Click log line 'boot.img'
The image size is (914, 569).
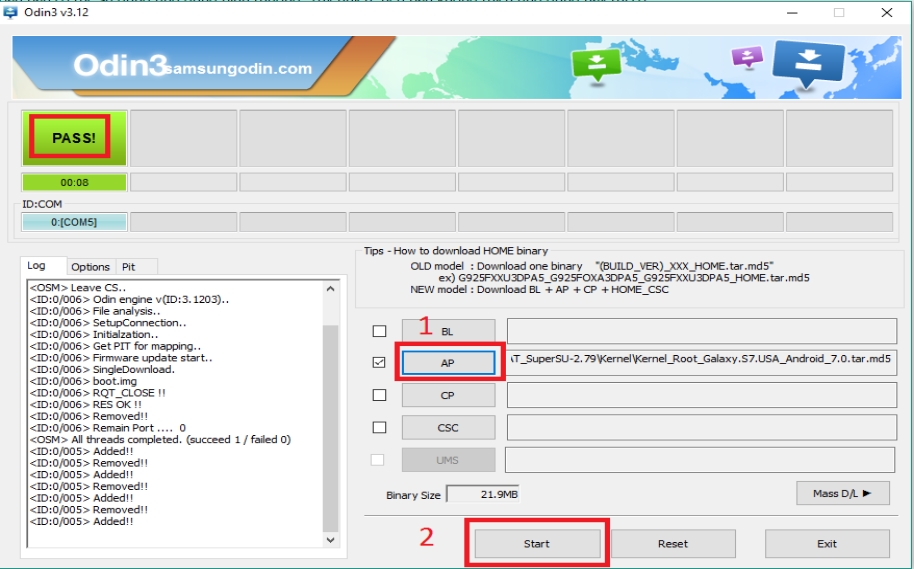pyautogui.click(x=83, y=381)
